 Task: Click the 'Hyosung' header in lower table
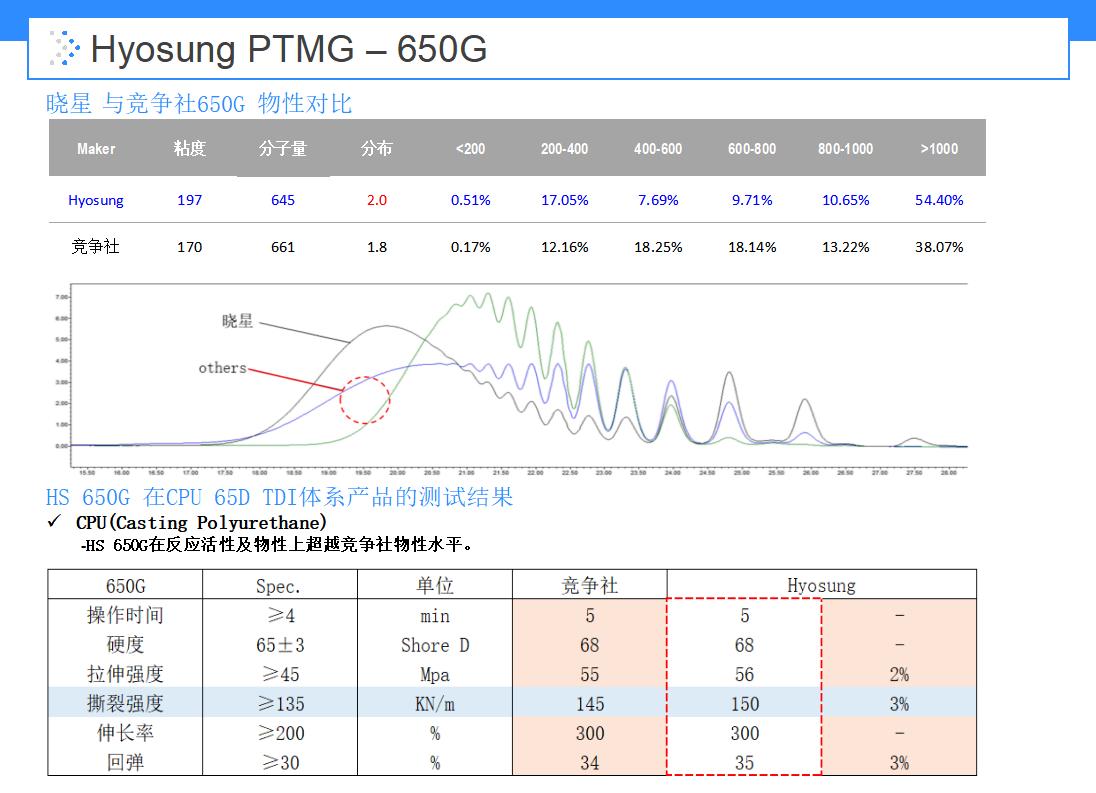click(821, 585)
